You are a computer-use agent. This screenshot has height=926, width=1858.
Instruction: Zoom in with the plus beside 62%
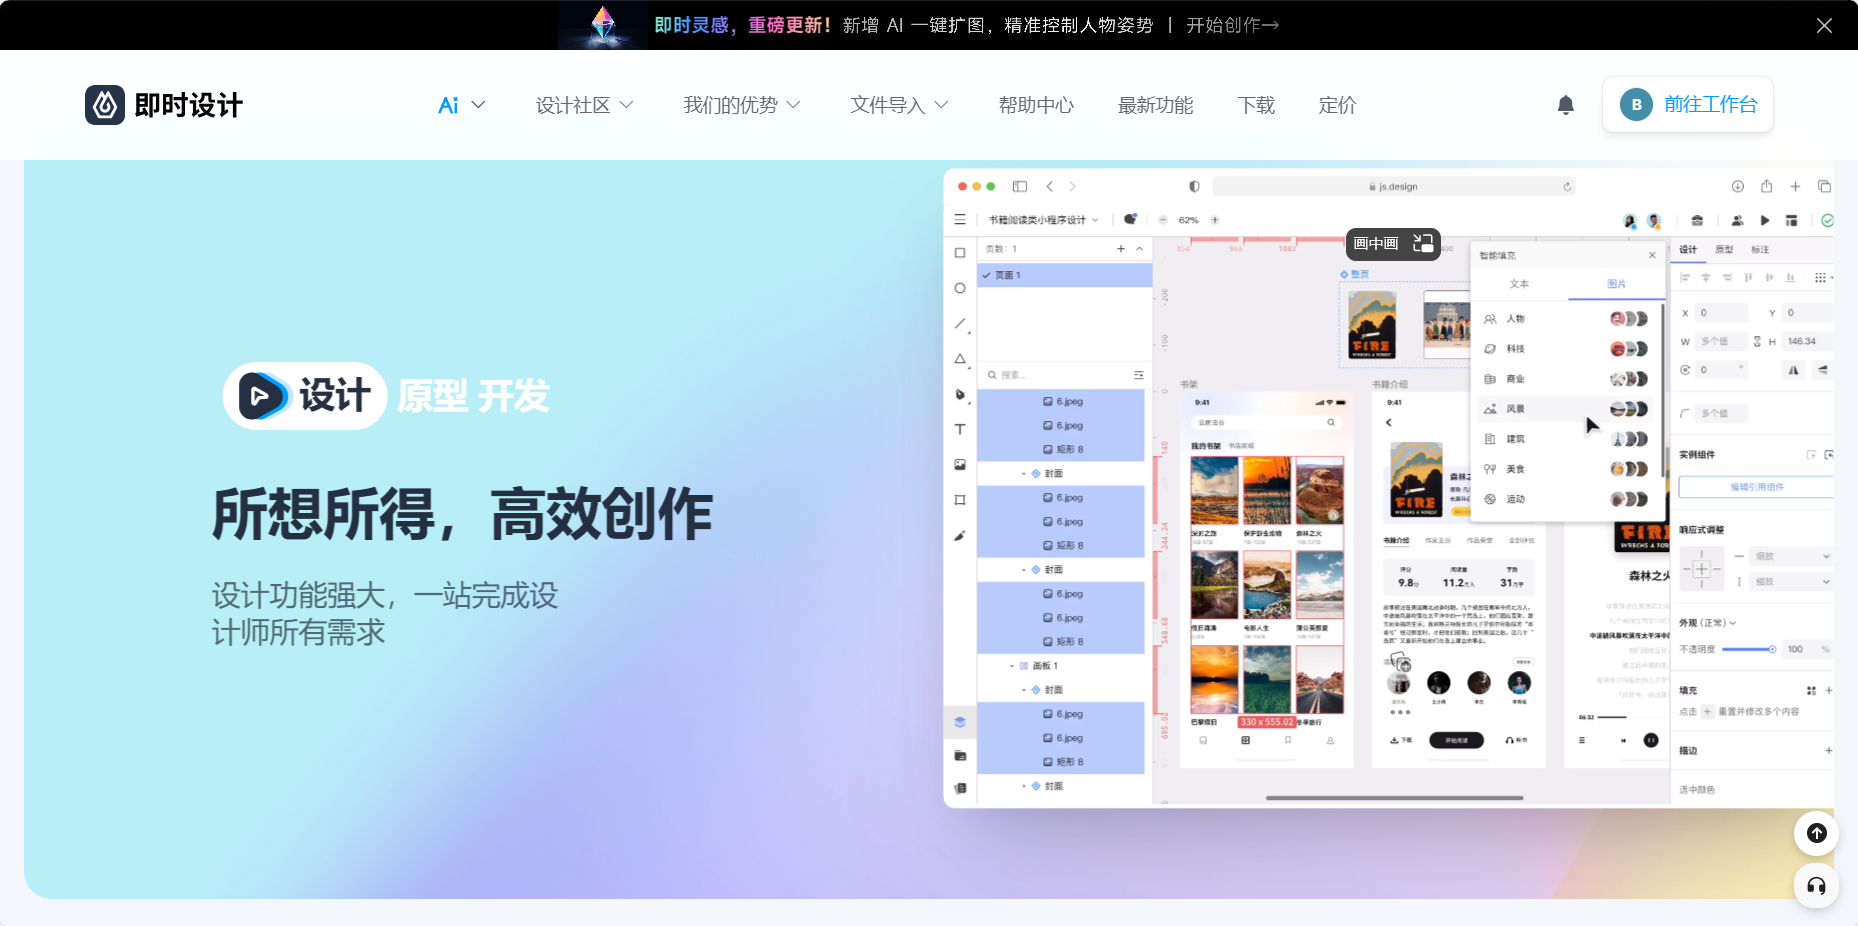[x=1215, y=220]
